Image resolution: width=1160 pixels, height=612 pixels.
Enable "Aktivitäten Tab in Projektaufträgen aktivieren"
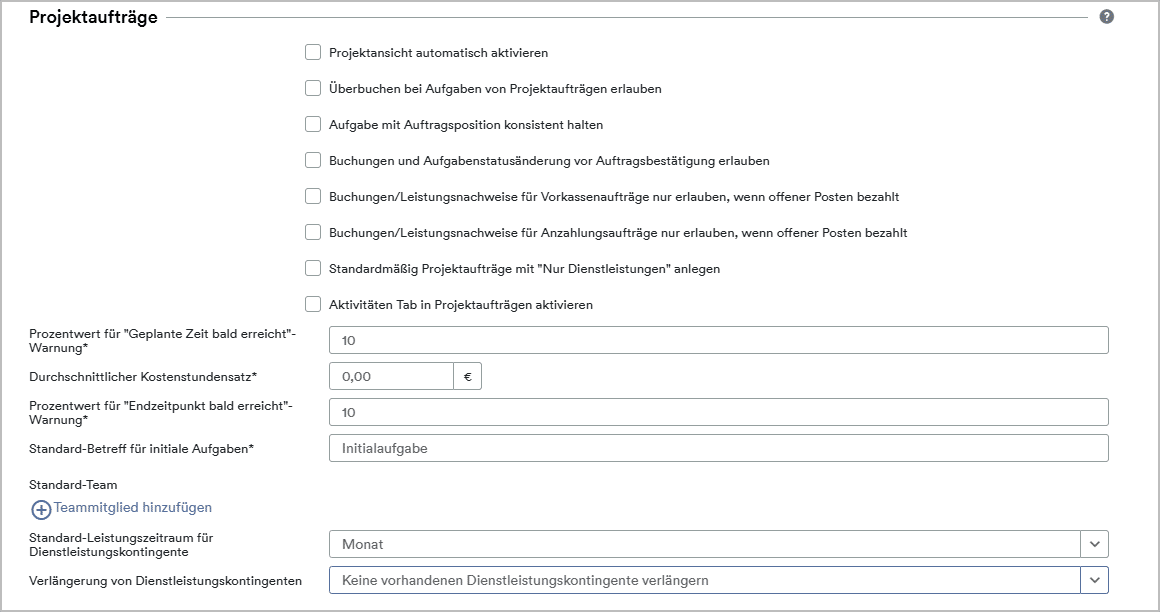tap(313, 304)
